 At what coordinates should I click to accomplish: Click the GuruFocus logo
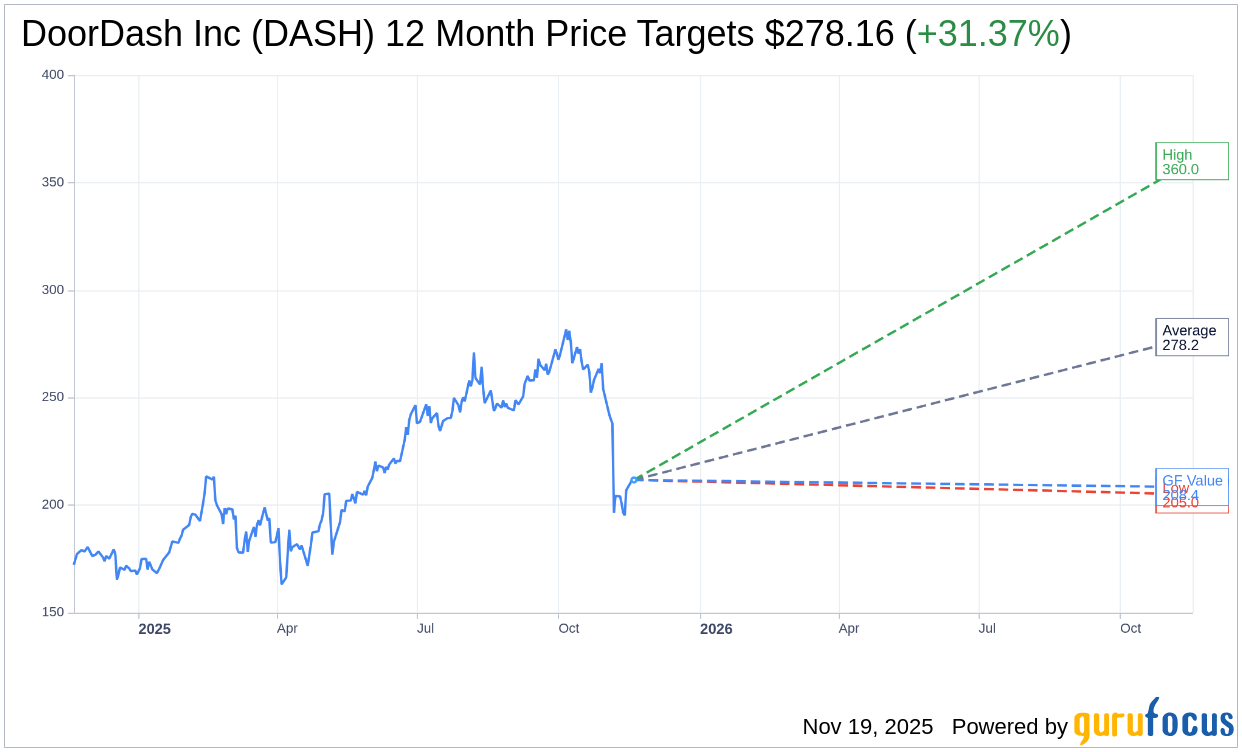click(1153, 722)
